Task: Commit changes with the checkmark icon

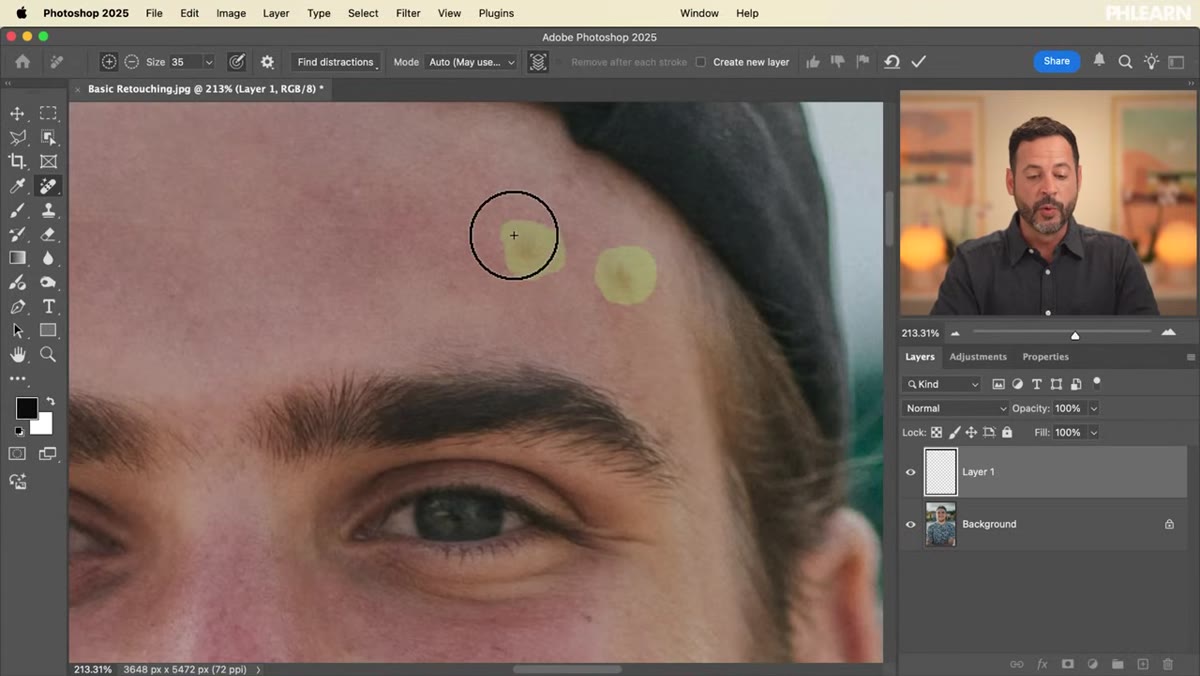Action: 919,62
